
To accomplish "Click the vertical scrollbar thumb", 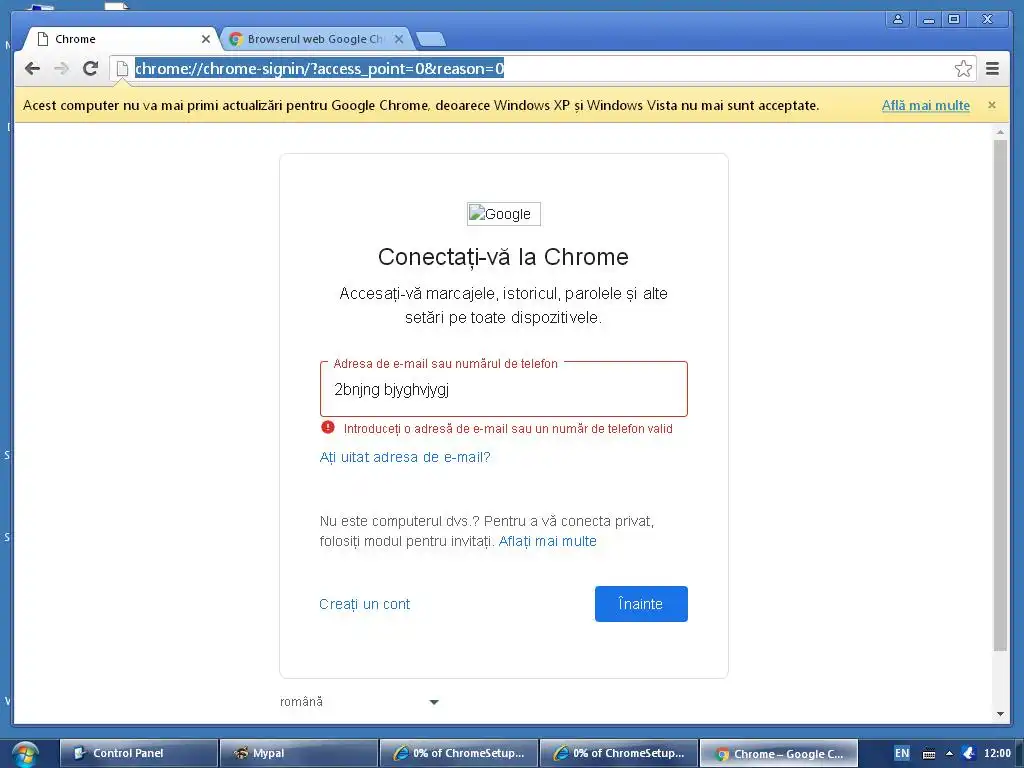I will [1000, 395].
